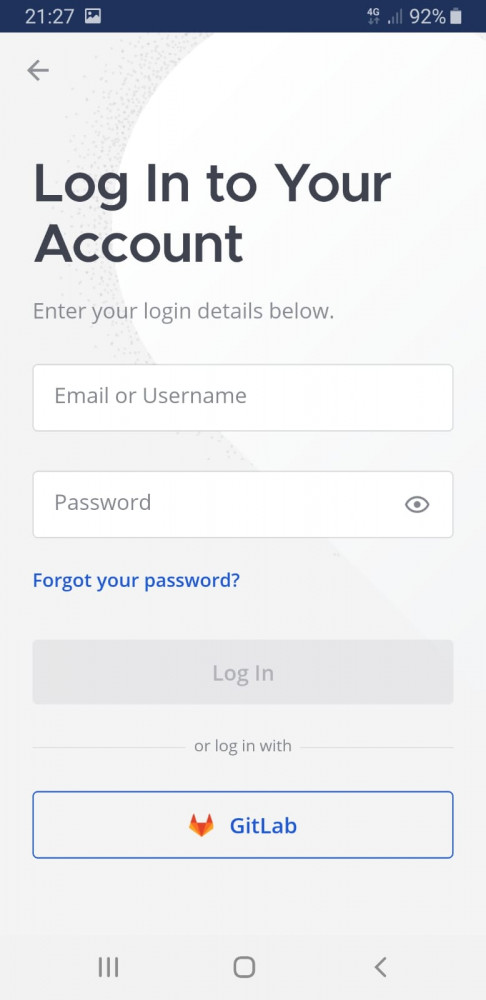This screenshot has width=486, height=1000.
Task: Tap the 'Enter your login details below' text
Action: (184, 311)
